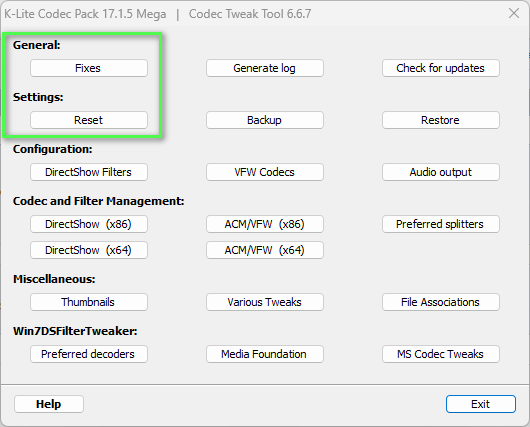Open ACM/VFW (x64) management

pyautogui.click(x=265, y=250)
